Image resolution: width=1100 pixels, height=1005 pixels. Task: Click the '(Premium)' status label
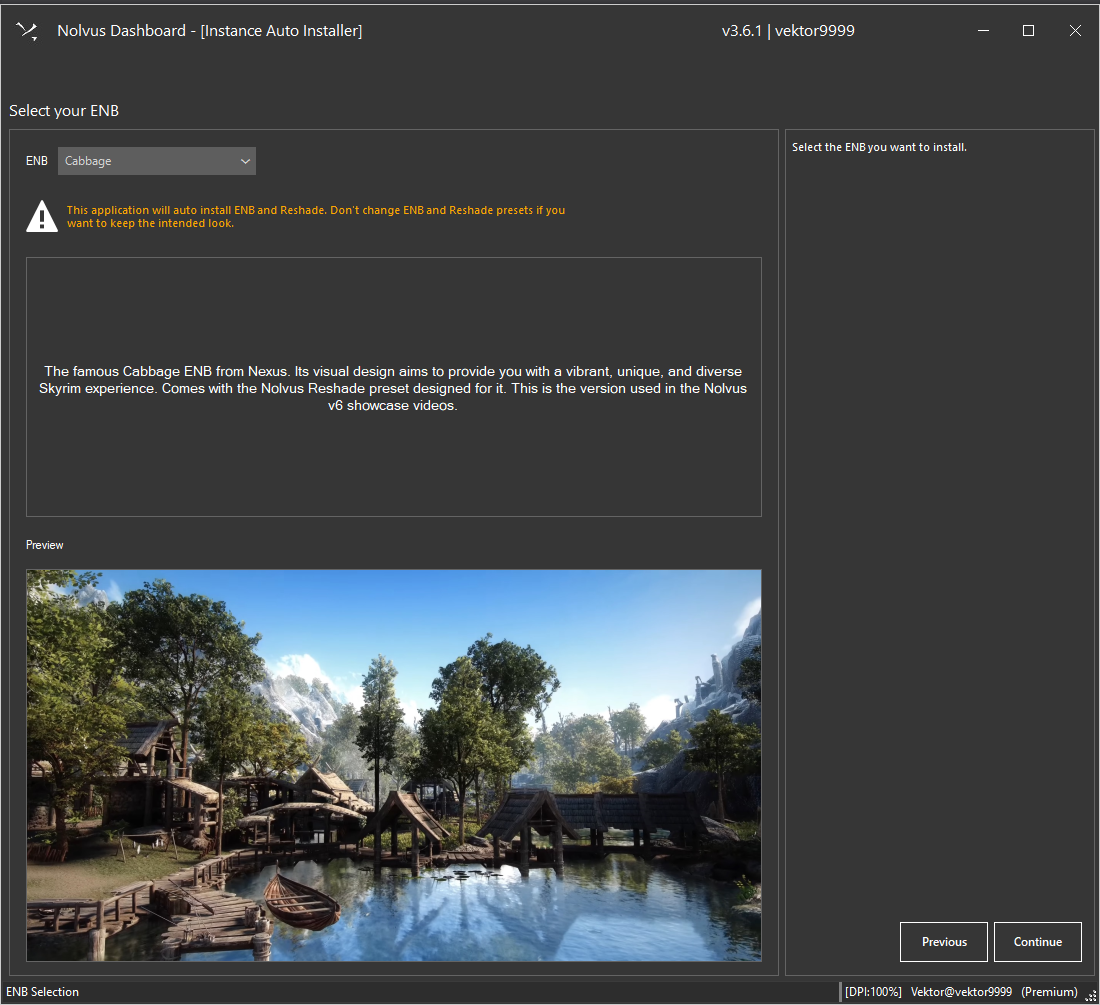pyautogui.click(x=1049, y=992)
